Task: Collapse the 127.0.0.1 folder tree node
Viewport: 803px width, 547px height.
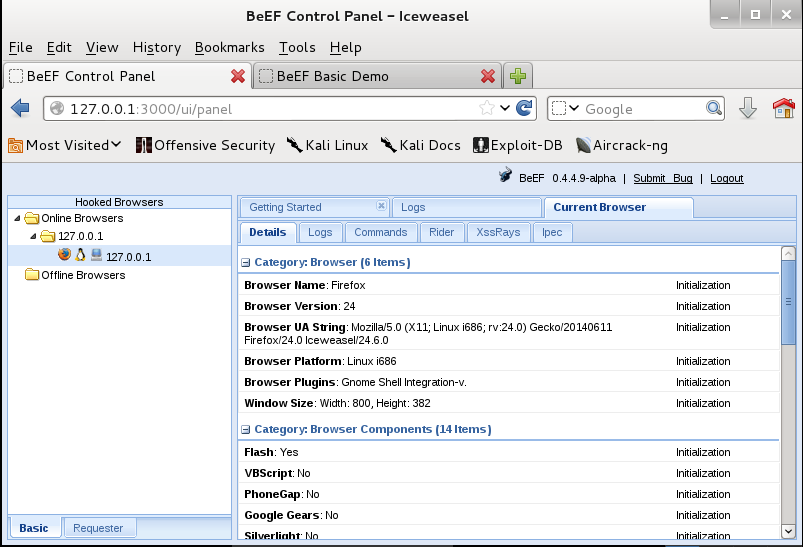Action: point(33,236)
